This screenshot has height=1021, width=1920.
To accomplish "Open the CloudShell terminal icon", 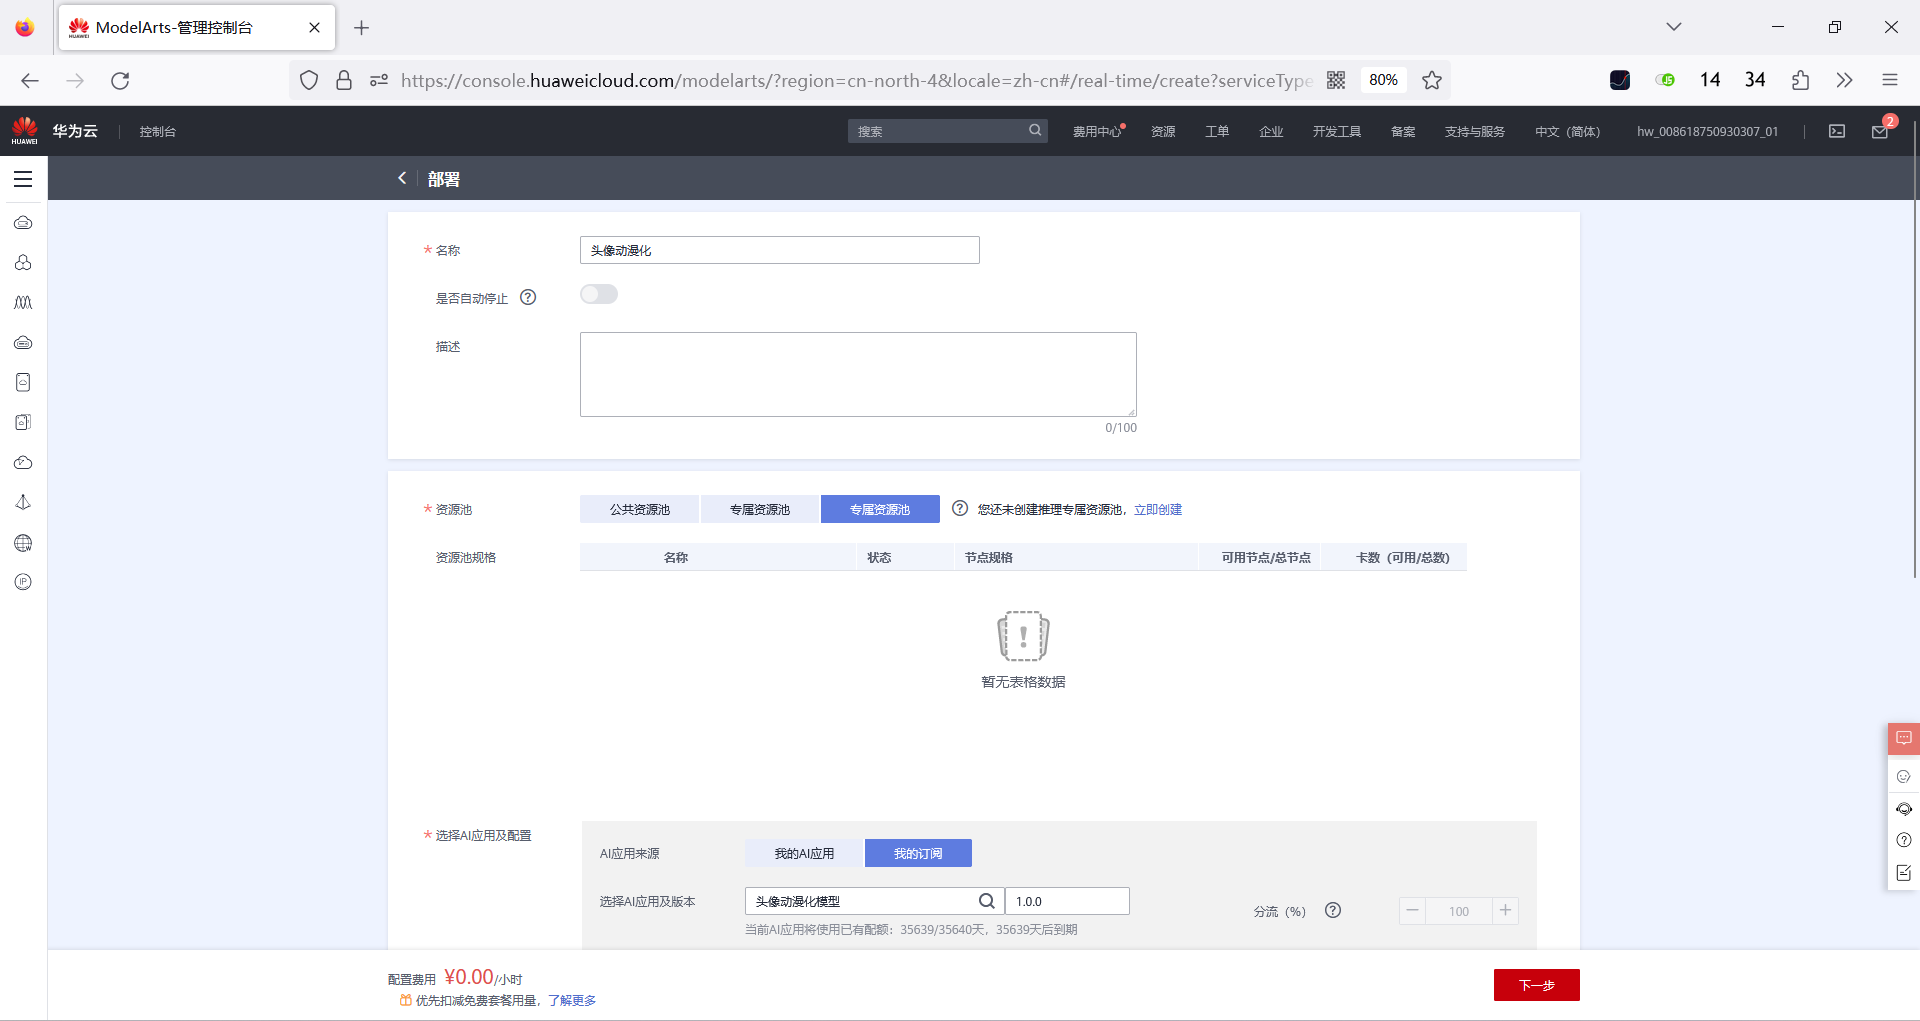I will (x=1837, y=131).
